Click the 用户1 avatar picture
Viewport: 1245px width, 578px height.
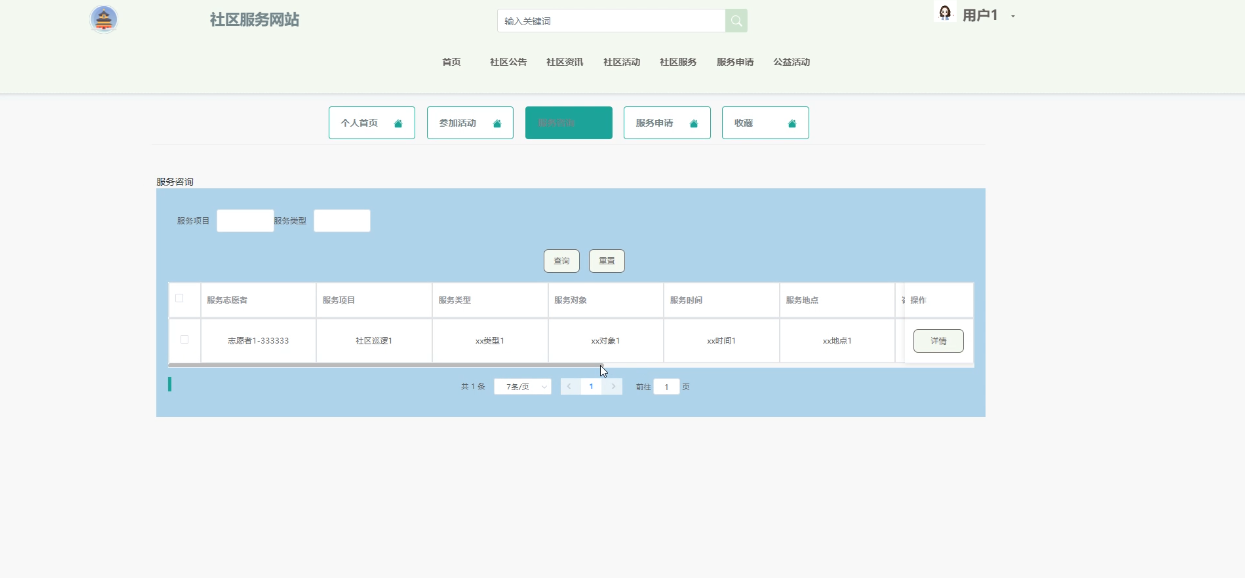(945, 13)
